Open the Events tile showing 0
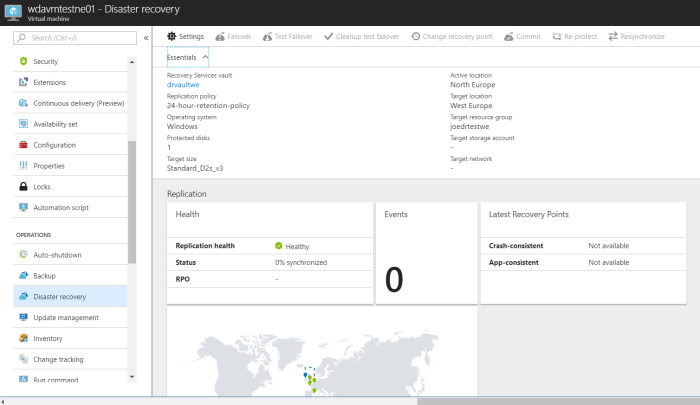 (425, 254)
